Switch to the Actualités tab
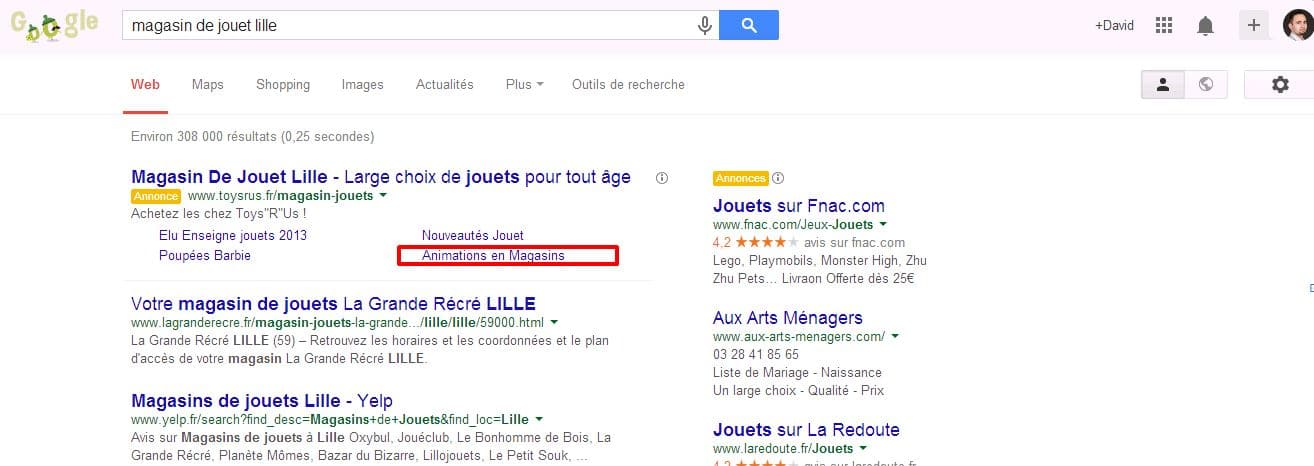Viewport: 1314px width, 466px height. [444, 85]
